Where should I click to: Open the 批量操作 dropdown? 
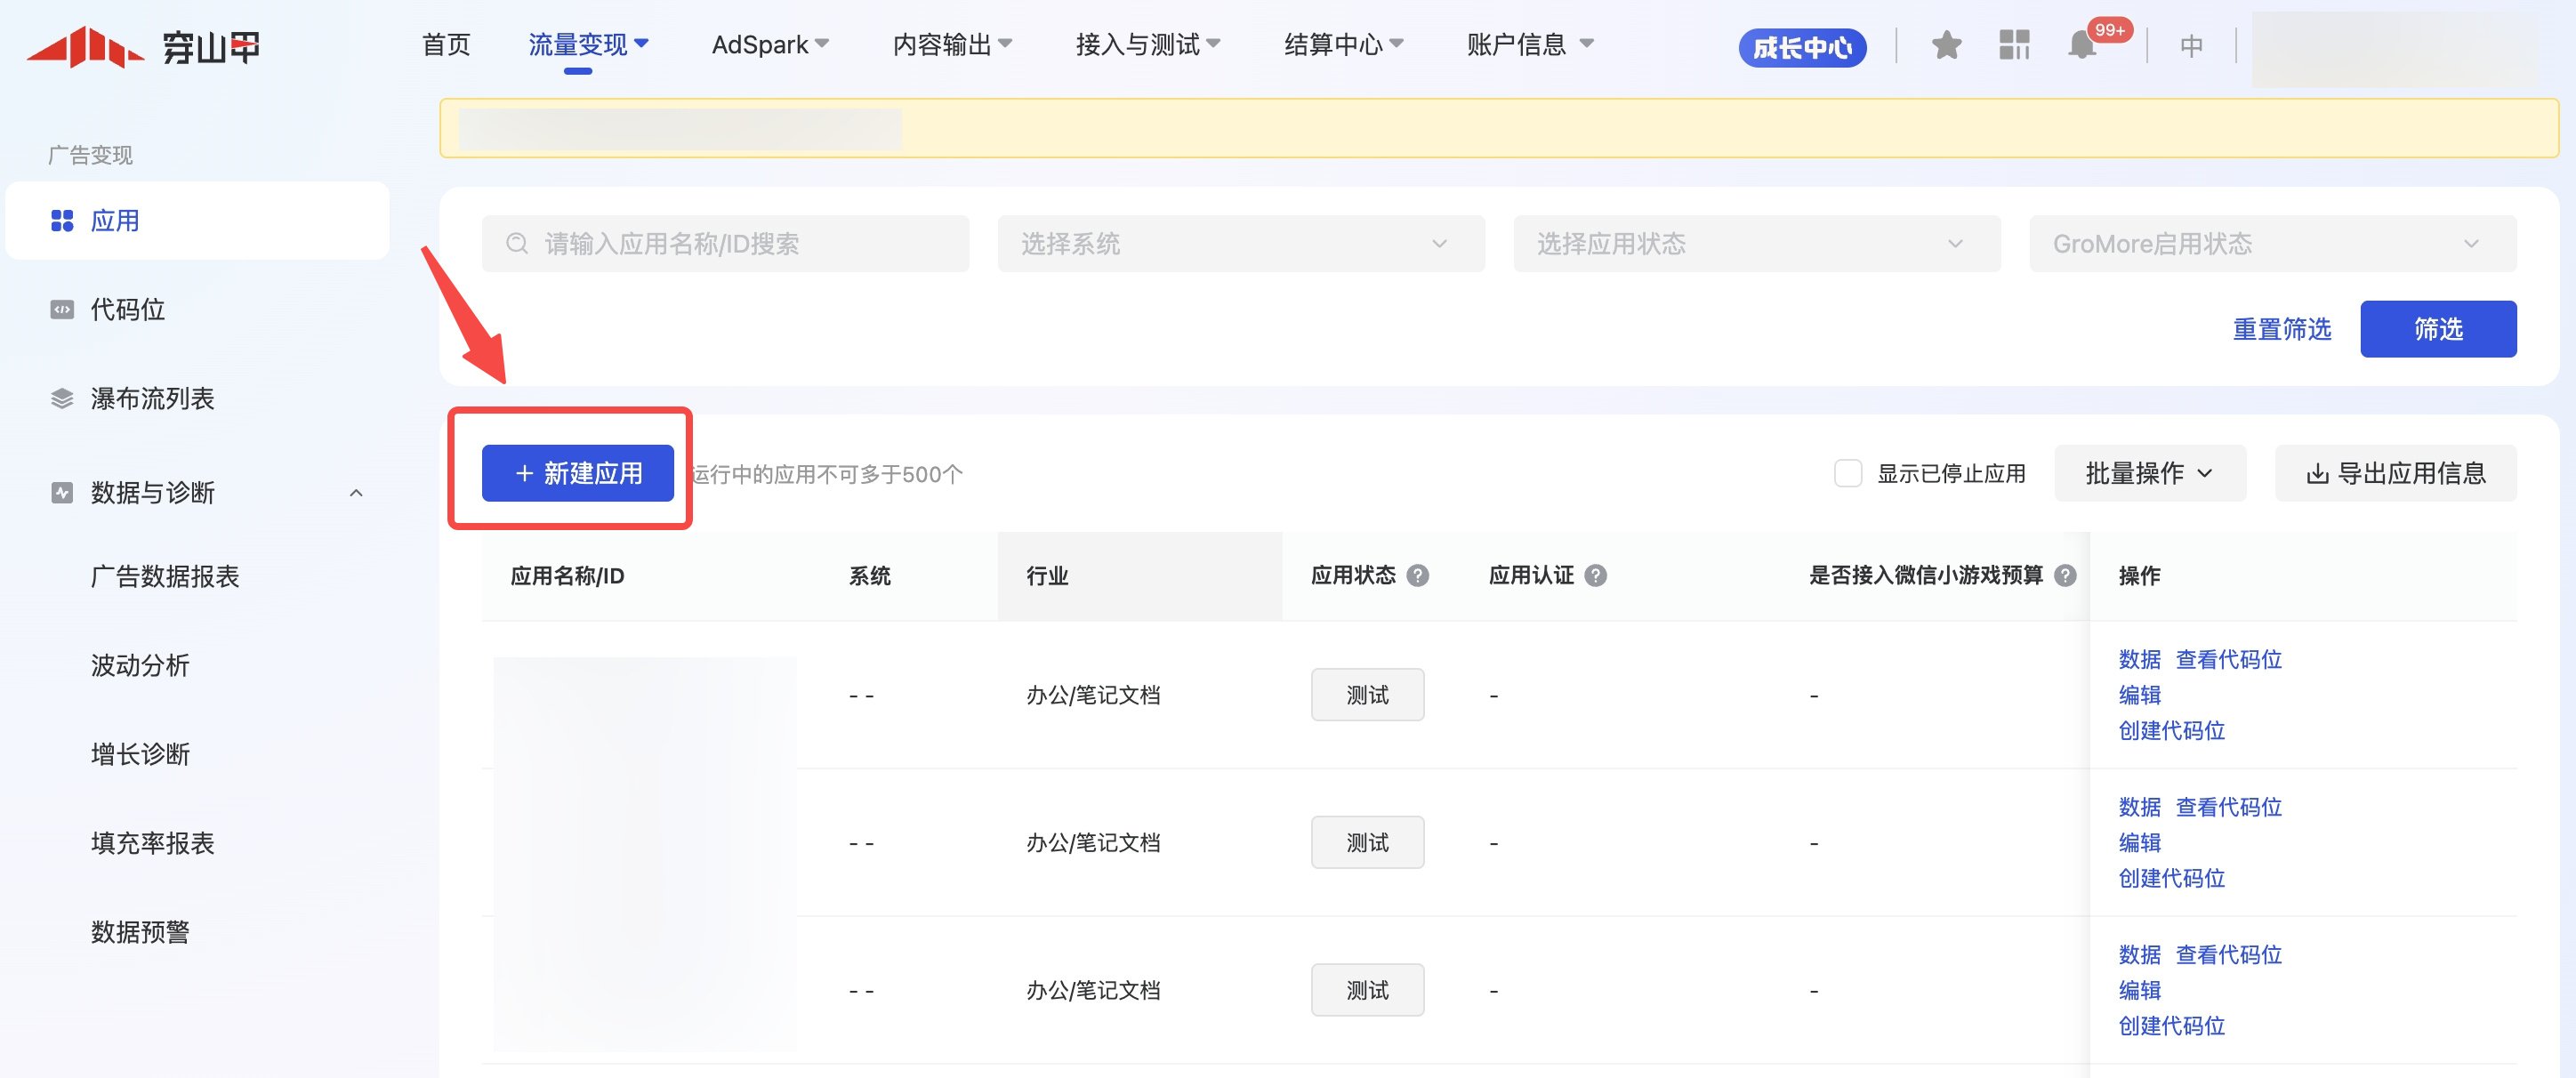(2149, 473)
